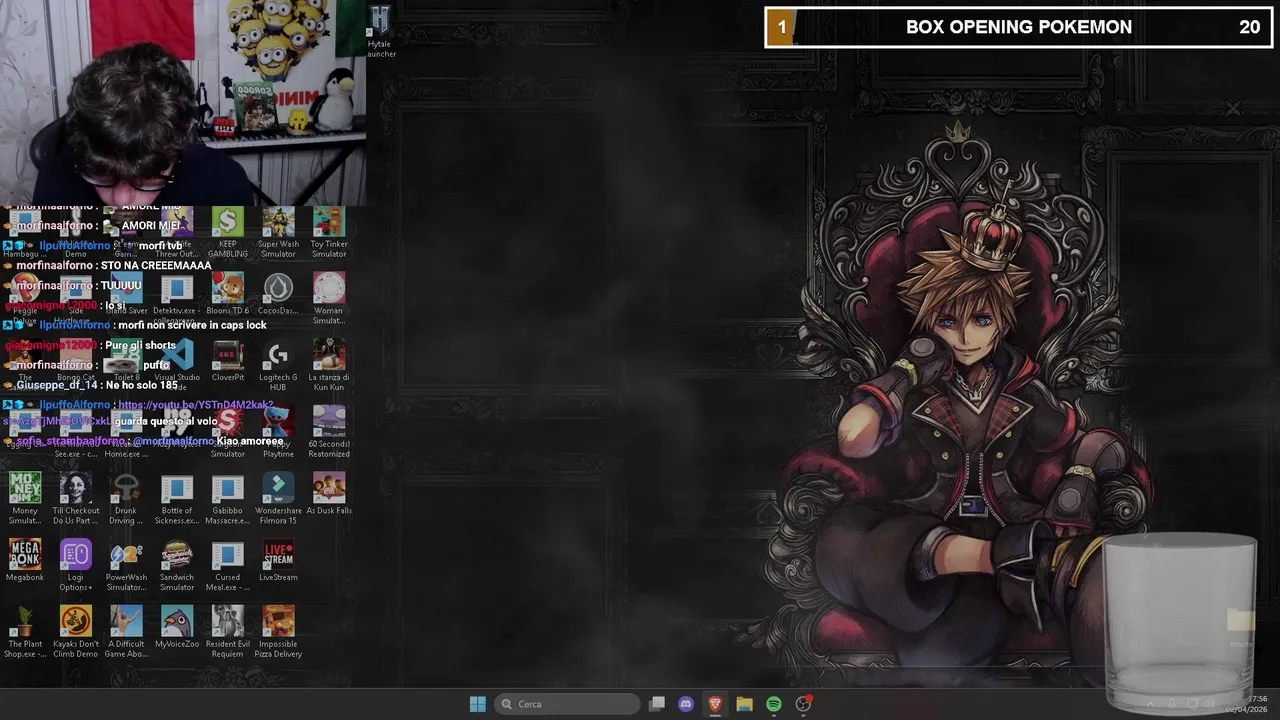
Task: Click the 'STO NA CREEEMAAAA' chat message
Action: pyautogui.click(x=156, y=265)
